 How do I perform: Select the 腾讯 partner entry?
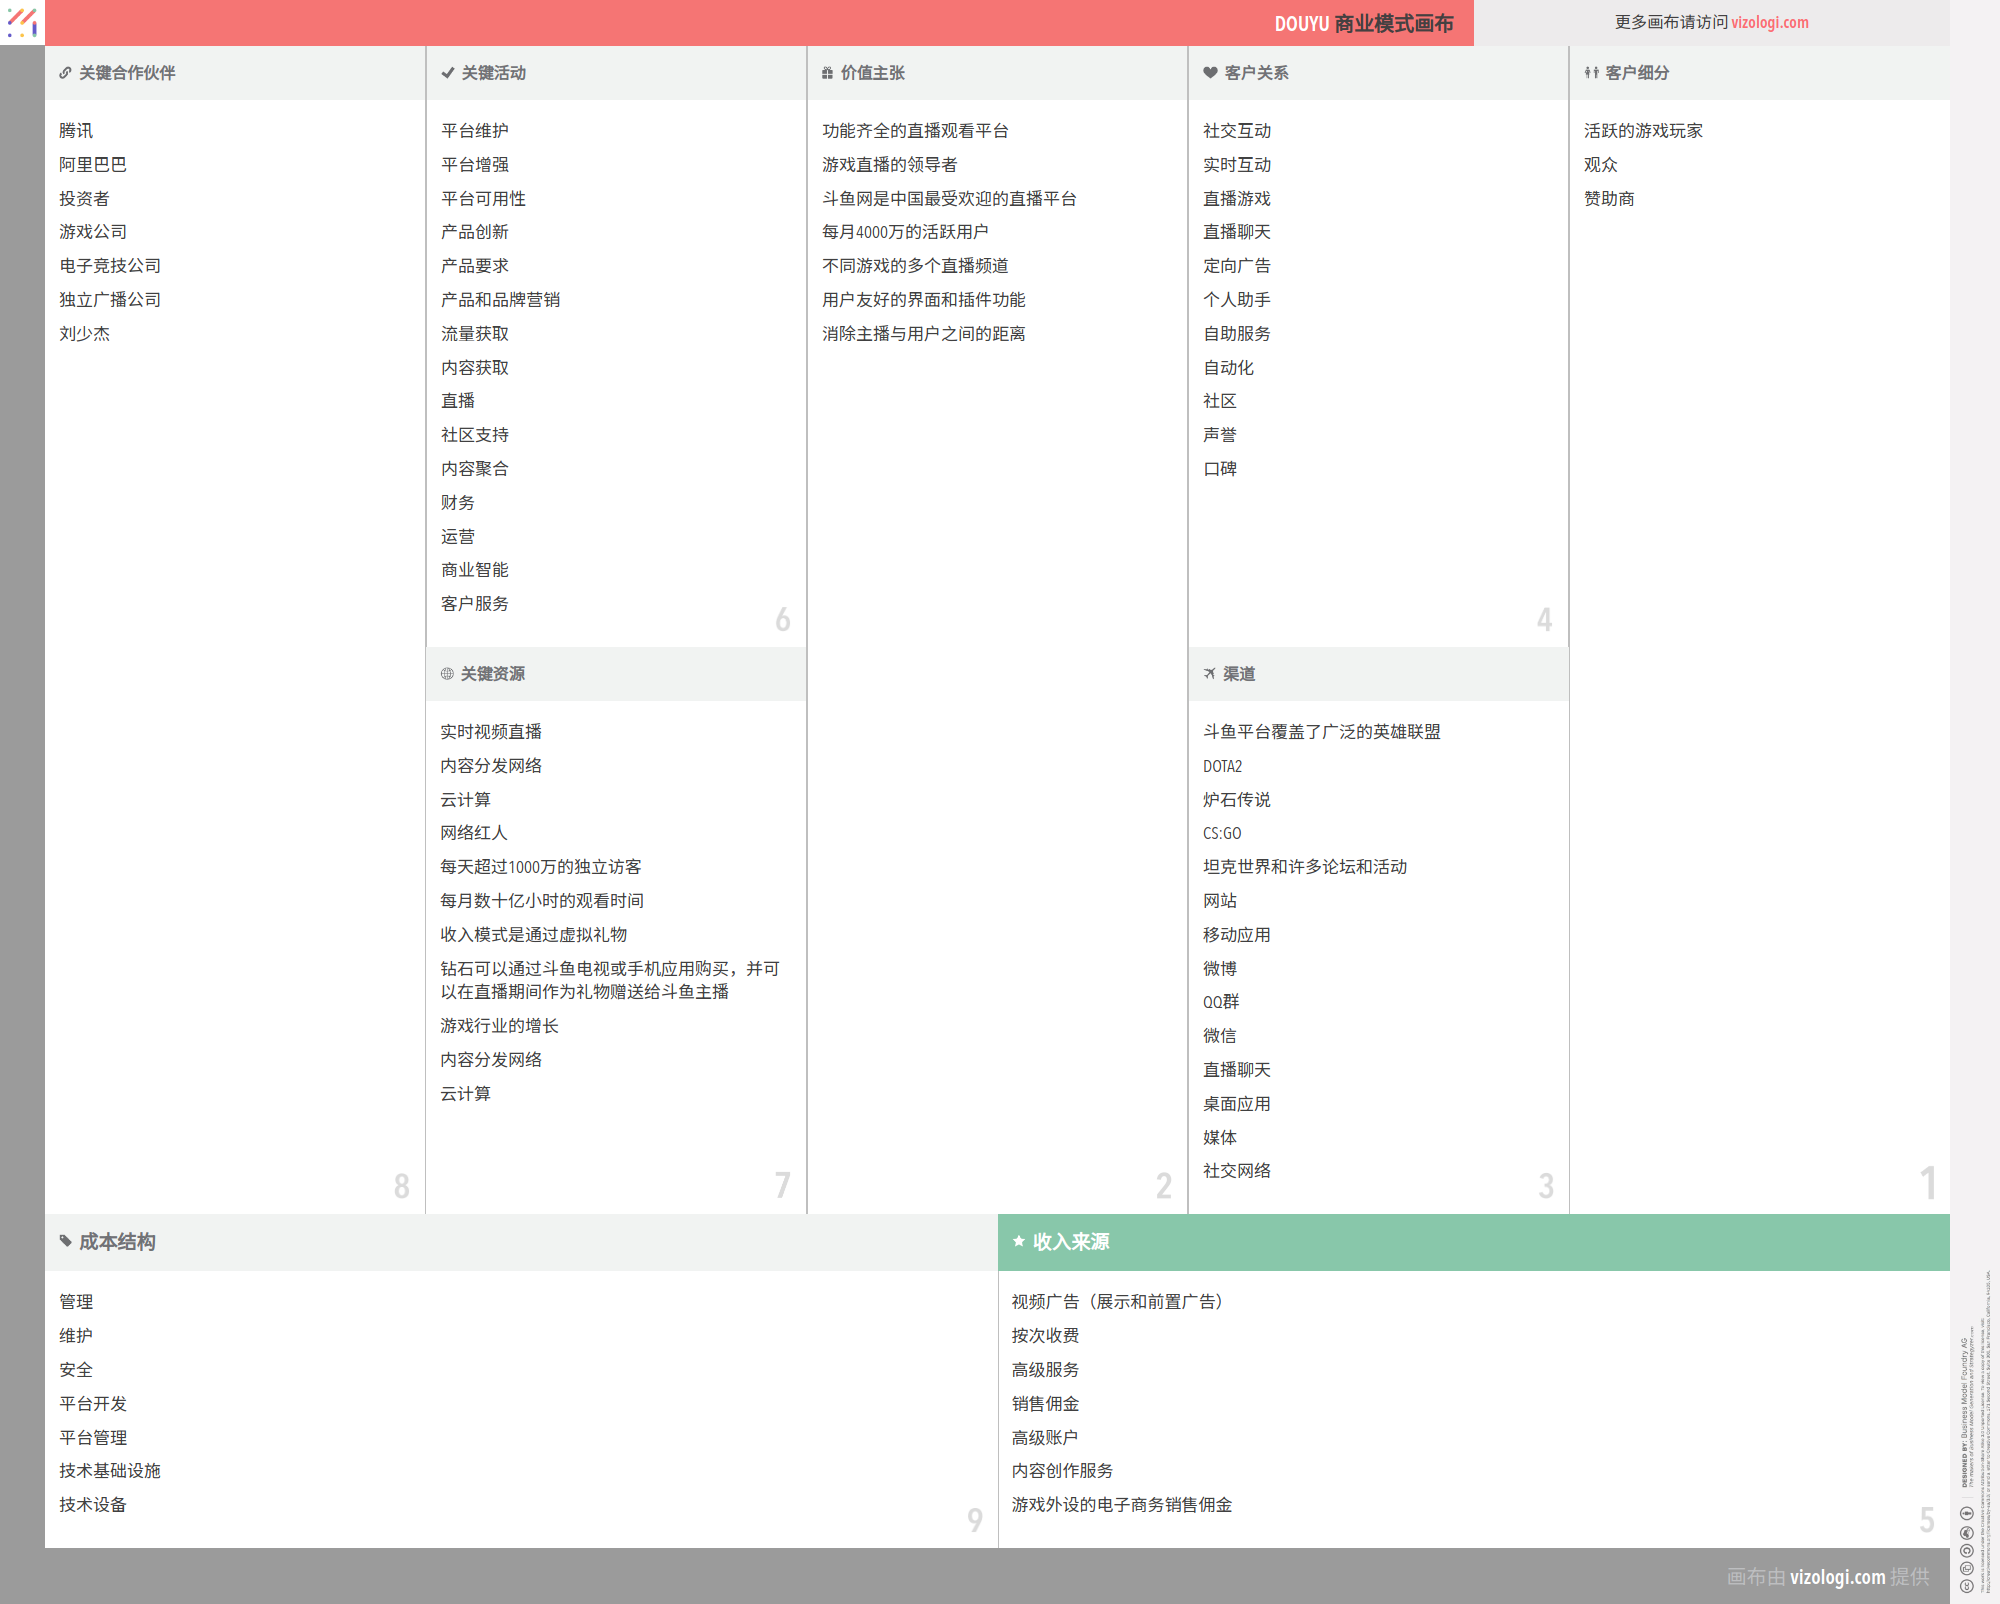[76, 131]
